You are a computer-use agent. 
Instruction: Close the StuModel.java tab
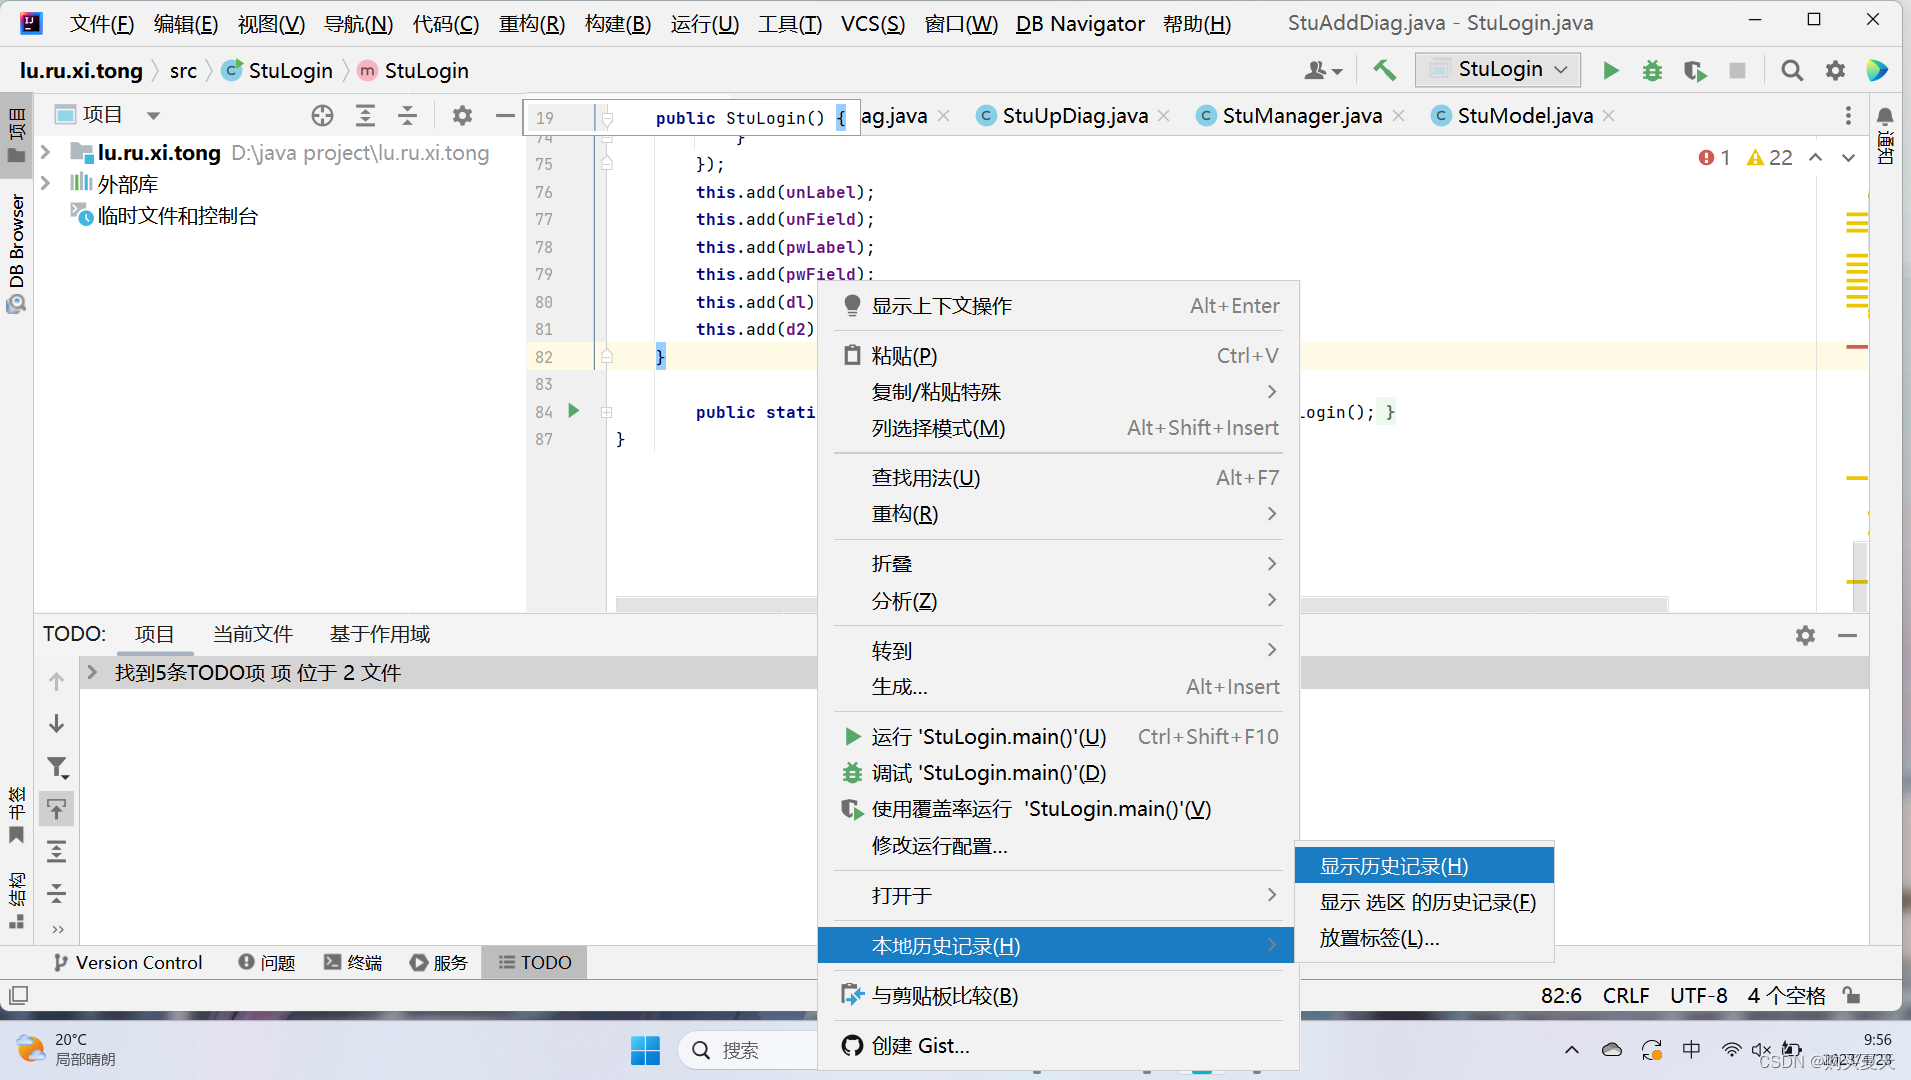[x=1608, y=116]
